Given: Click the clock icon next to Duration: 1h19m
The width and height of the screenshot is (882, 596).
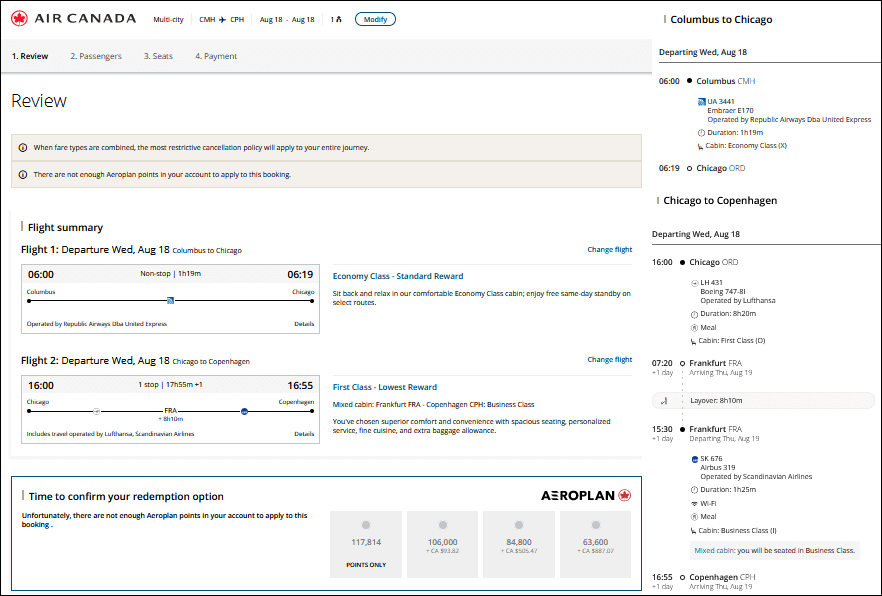Looking at the screenshot, I should pos(701,133).
